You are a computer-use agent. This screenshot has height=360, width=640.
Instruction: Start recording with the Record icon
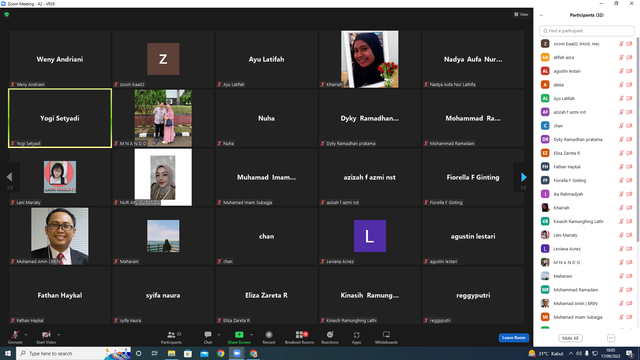pos(269,335)
